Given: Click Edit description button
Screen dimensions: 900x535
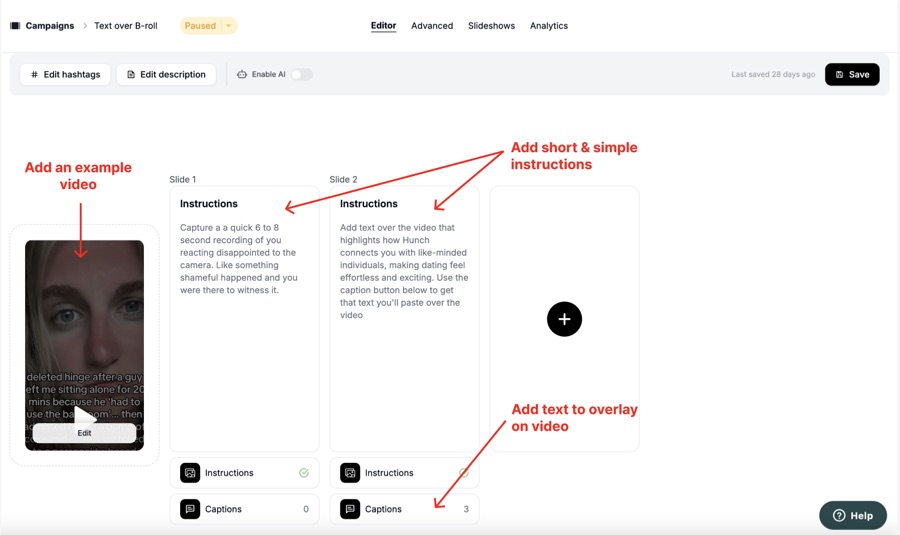Looking at the screenshot, I should coord(166,75).
